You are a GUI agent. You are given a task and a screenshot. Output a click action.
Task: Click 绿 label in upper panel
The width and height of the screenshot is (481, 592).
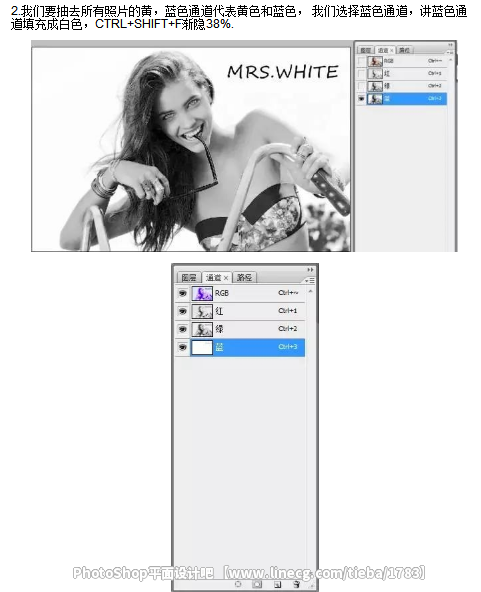tap(387, 86)
